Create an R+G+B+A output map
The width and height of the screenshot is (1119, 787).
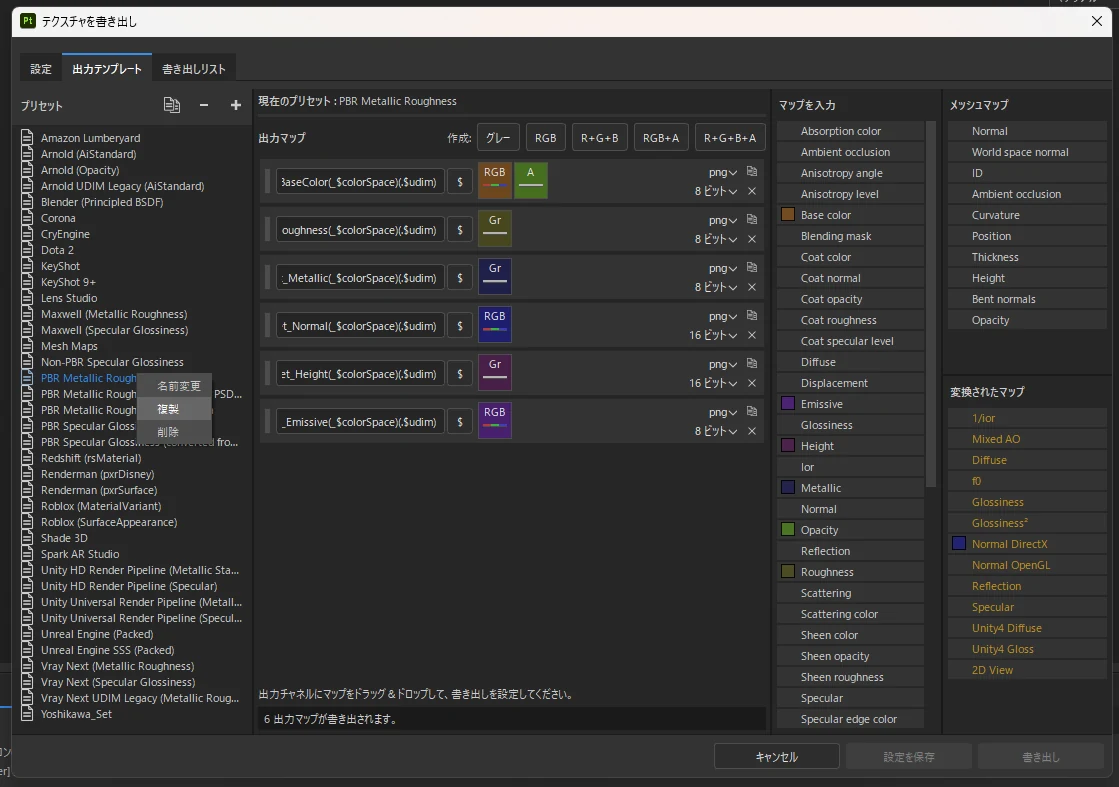click(730, 137)
